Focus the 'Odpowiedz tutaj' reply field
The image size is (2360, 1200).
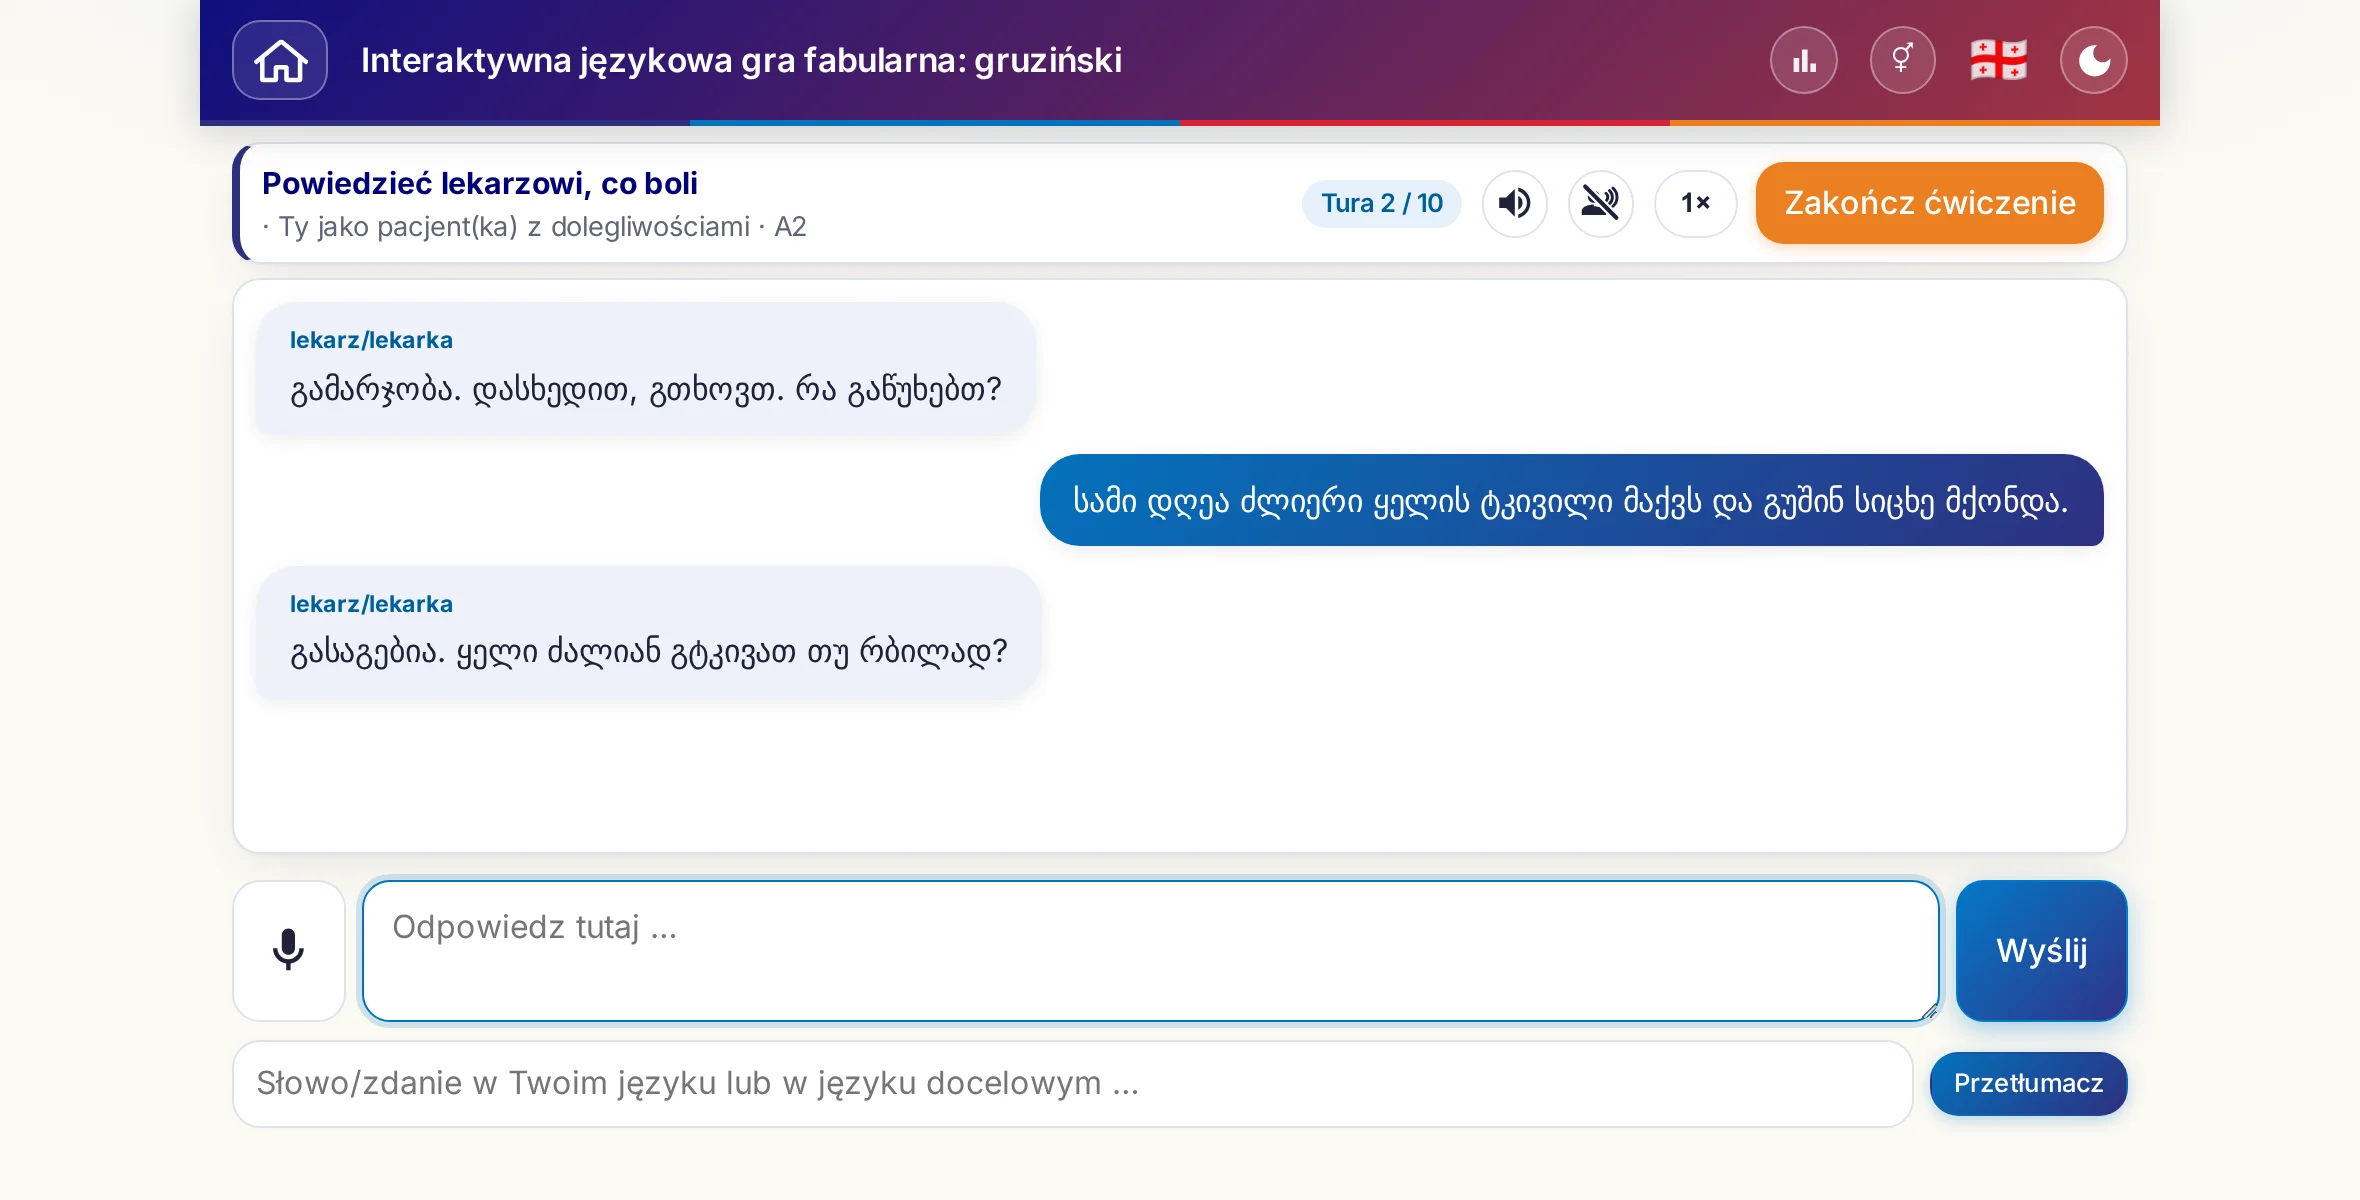1151,950
